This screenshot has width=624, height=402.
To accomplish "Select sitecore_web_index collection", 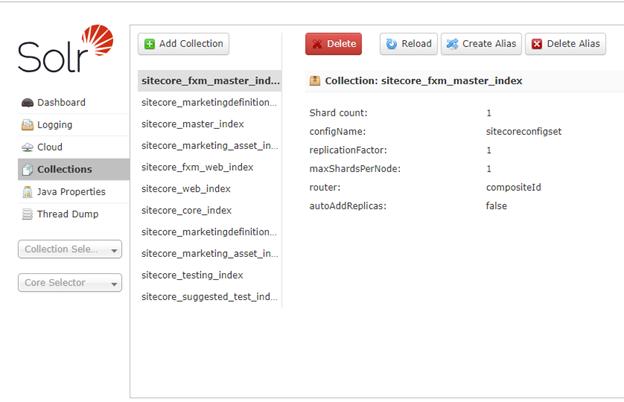I will [210, 189].
